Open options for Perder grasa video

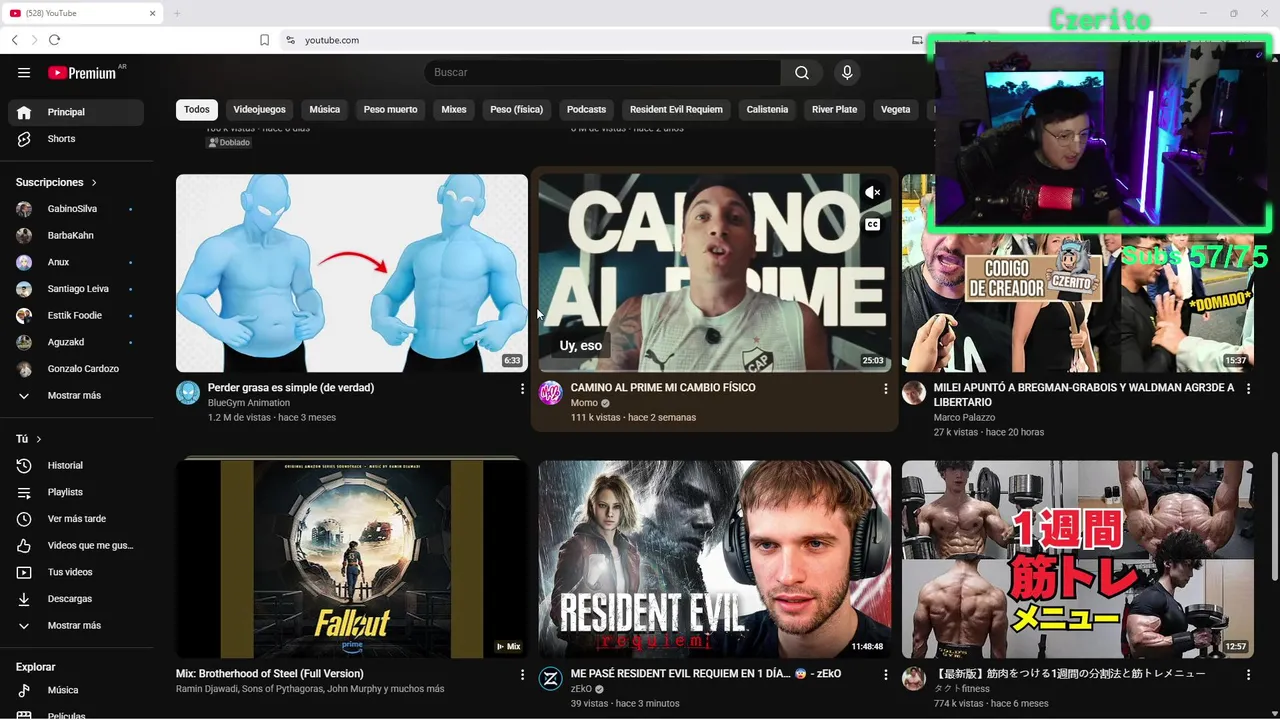click(522, 388)
